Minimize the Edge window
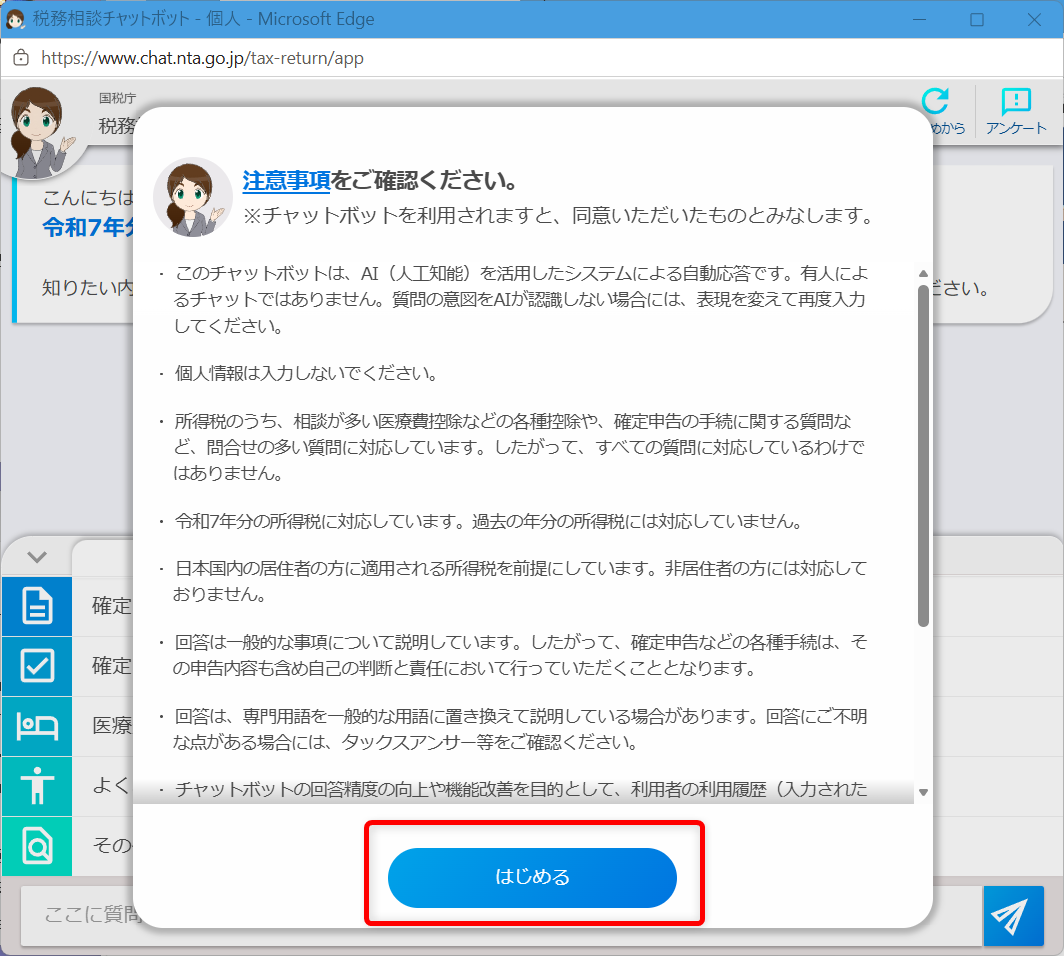The height and width of the screenshot is (956, 1064). [919, 19]
